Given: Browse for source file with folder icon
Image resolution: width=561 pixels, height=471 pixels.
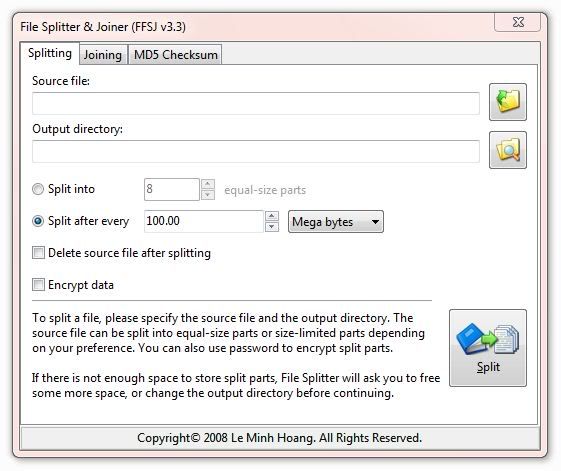Looking at the screenshot, I should tap(507, 102).
